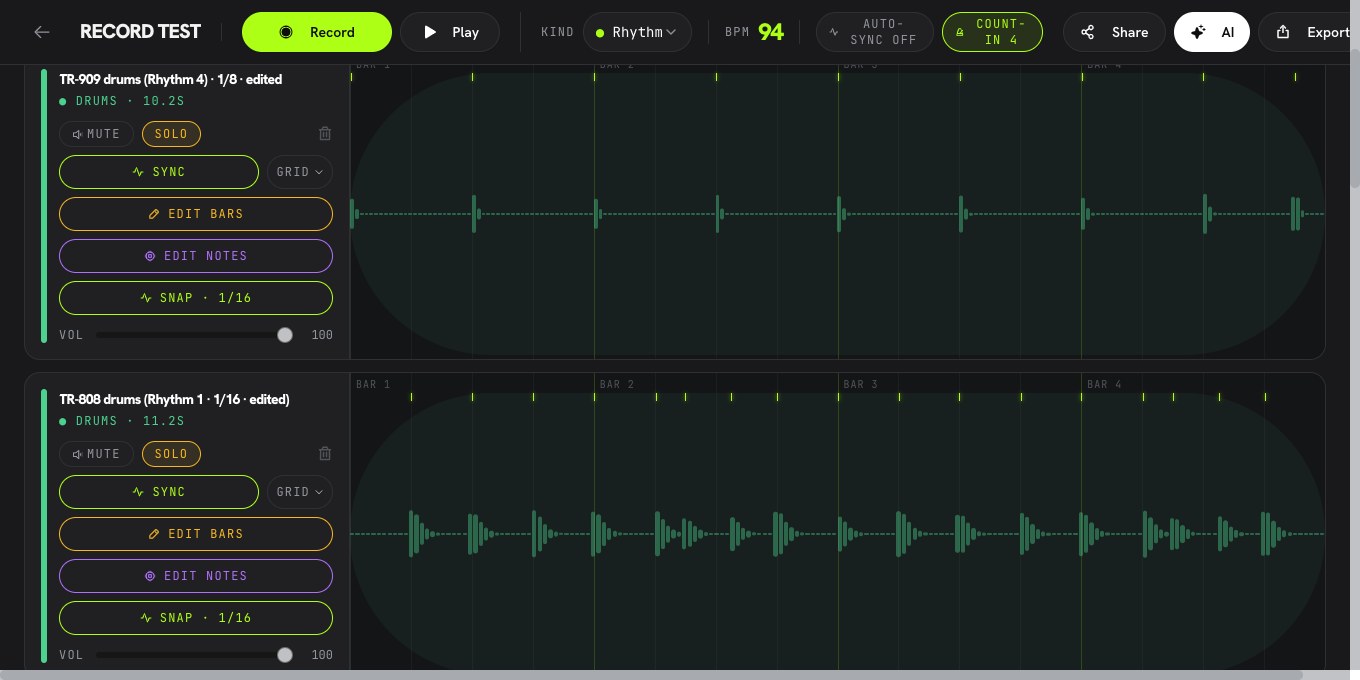Viewport: 1360px width, 680px height.
Task: Open the Share button
Action: coord(1114,32)
